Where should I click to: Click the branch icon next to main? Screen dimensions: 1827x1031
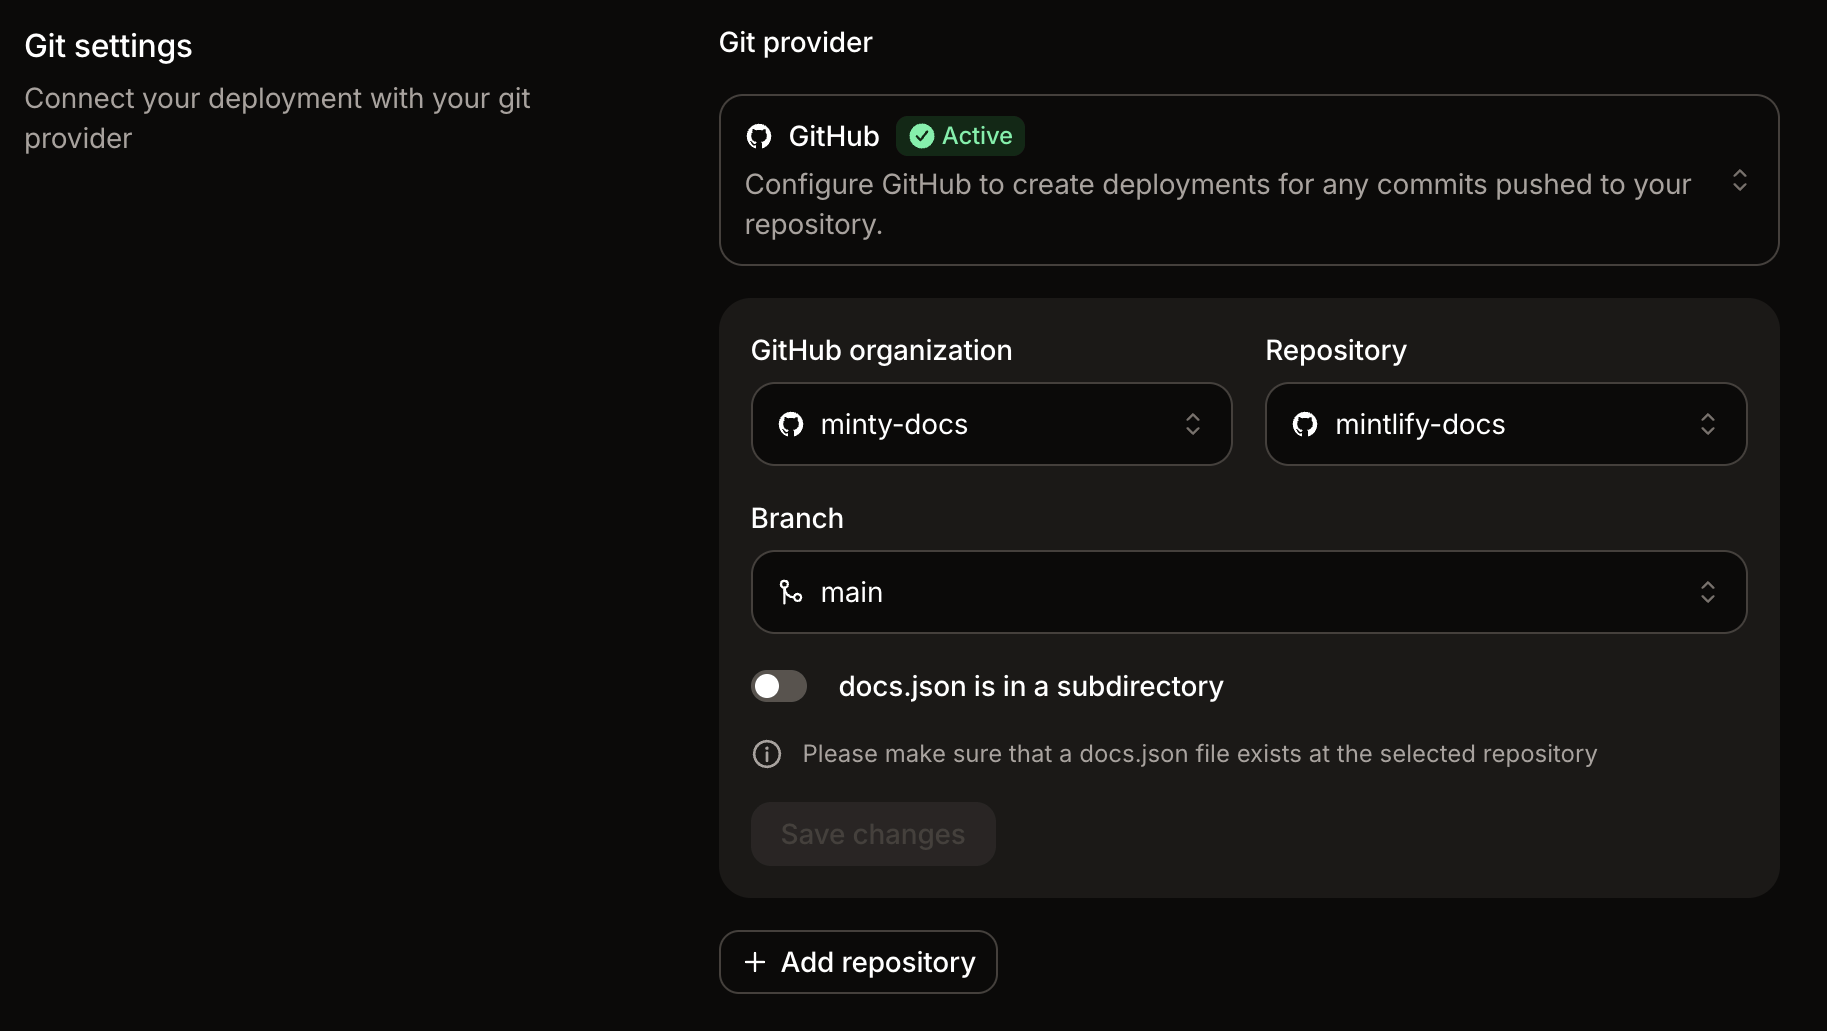tap(791, 592)
